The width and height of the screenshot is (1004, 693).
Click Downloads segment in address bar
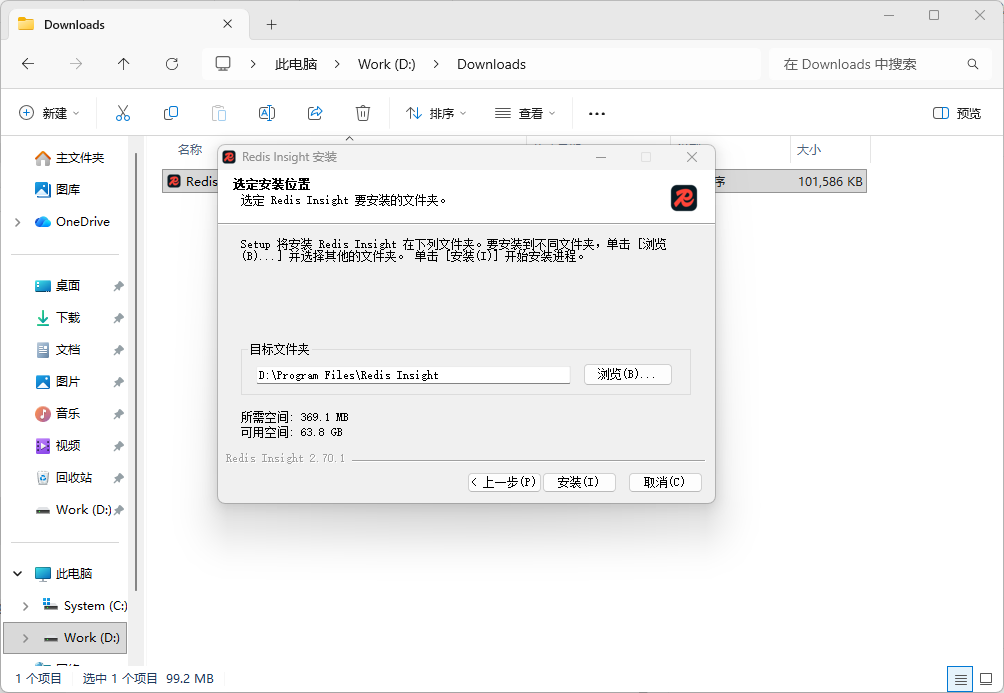point(491,64)
